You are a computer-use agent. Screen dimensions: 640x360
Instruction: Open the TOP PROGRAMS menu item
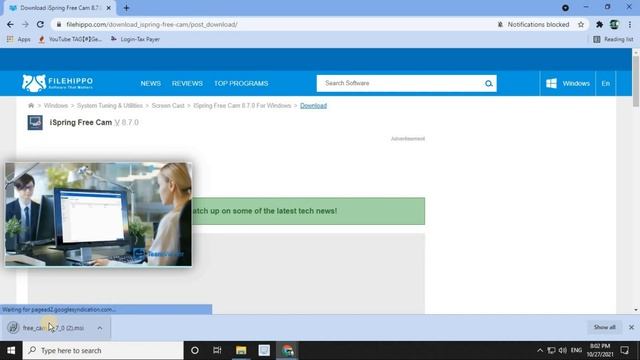pyautogui.click(x=241, y=83)
